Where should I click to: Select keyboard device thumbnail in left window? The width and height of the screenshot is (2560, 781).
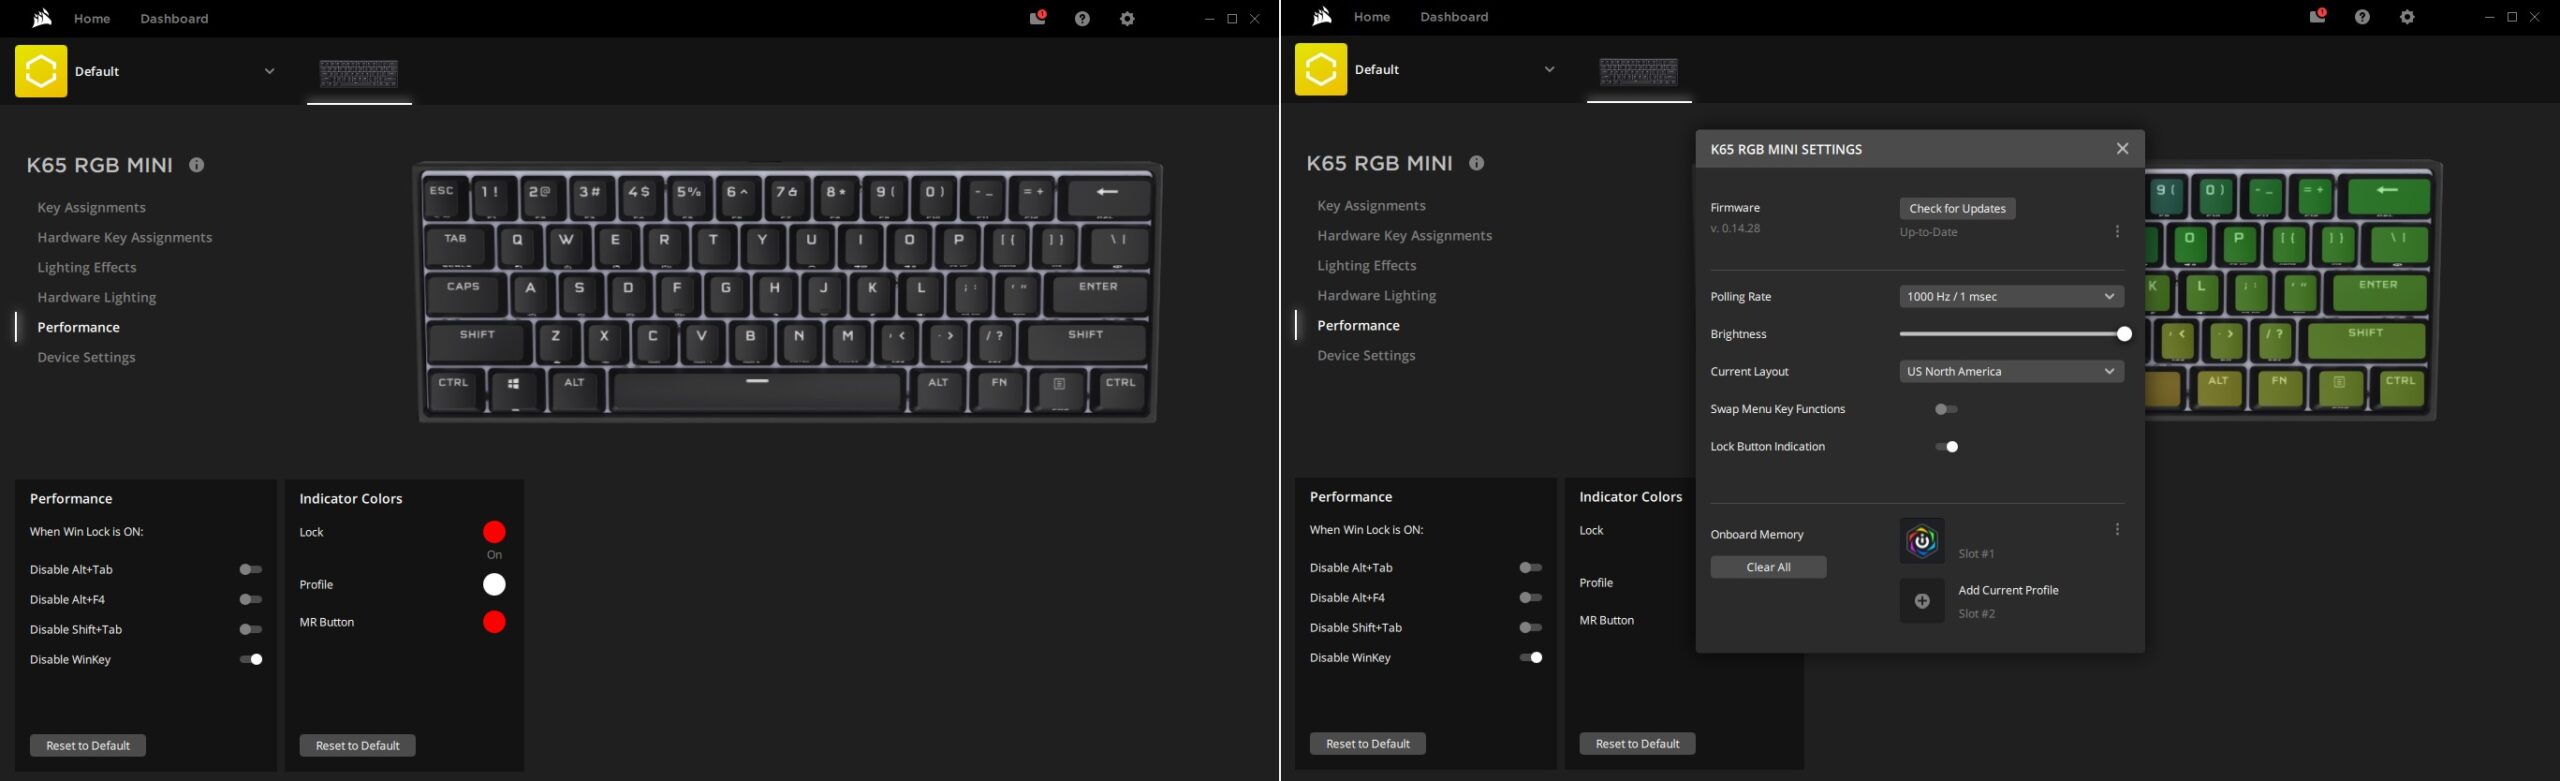click(359, 73)
